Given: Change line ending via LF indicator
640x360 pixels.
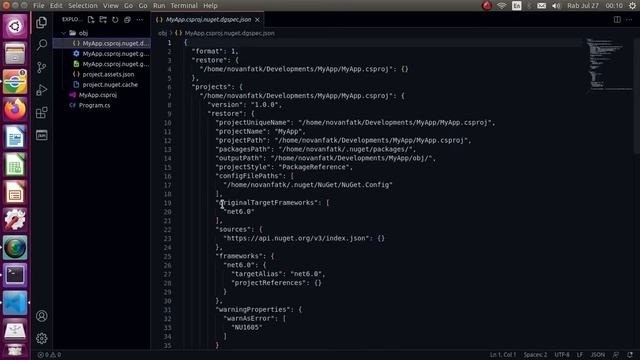Looking at the screenshot, I should coord(580,355).
